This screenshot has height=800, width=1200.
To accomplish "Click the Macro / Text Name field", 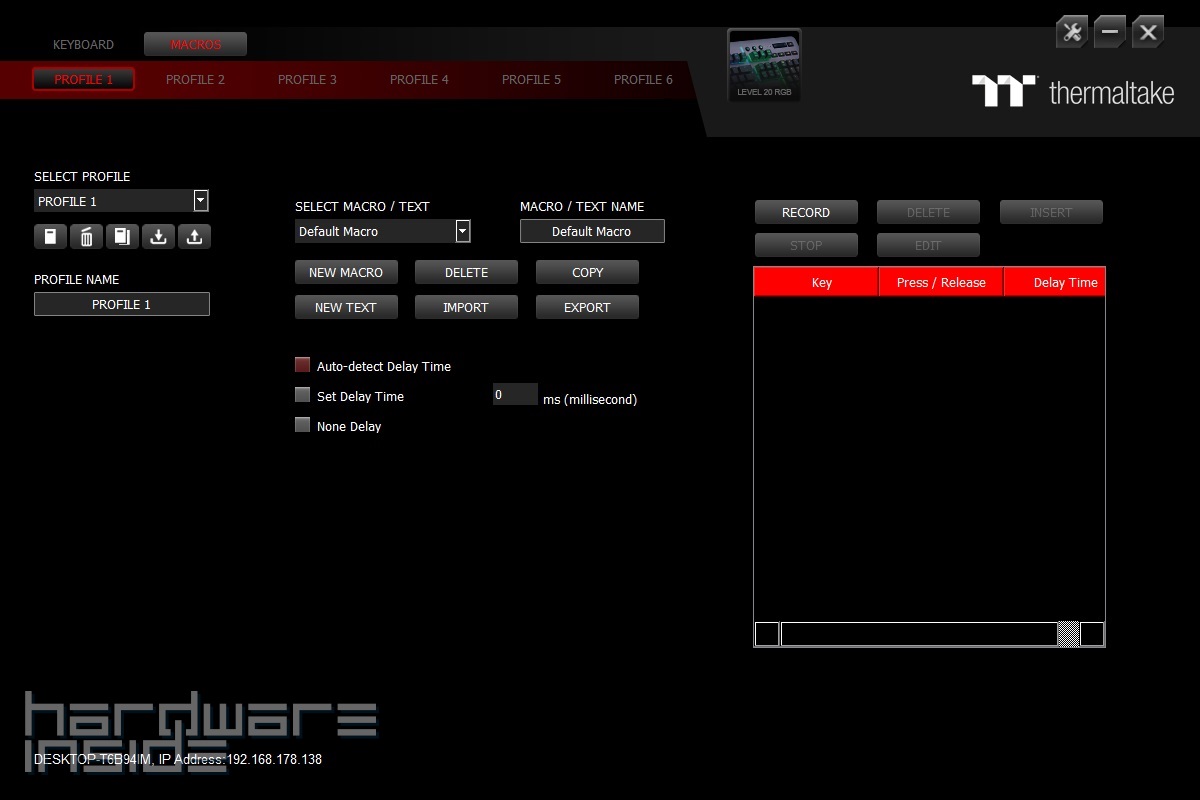I will pos(592,231).
